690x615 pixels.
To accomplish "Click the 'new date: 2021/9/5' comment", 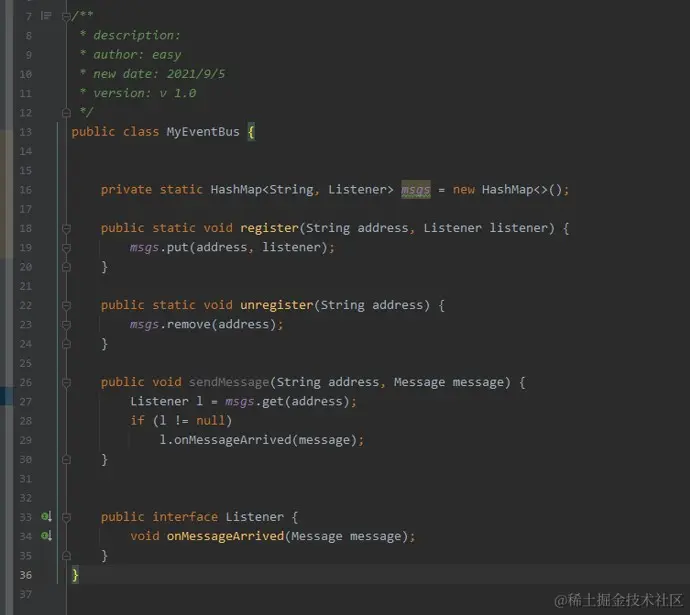I will click(x=159, y=73).
